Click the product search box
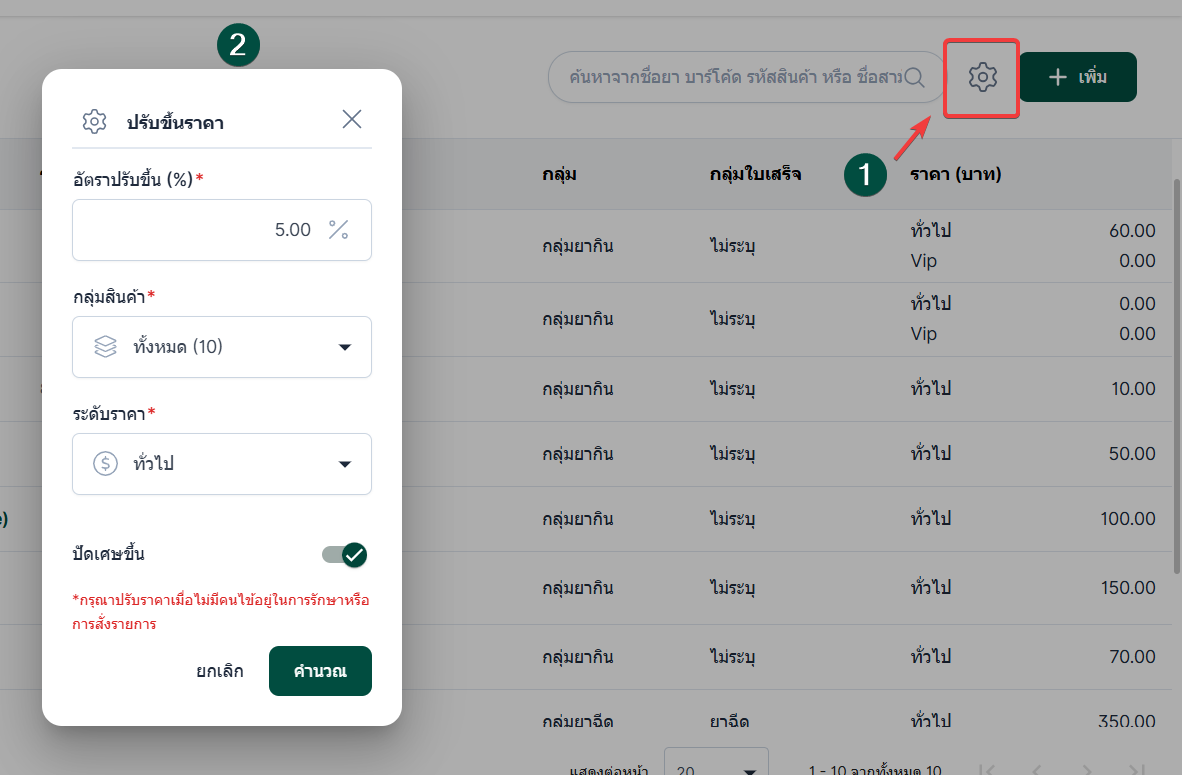Image resolution: width=1182 pixels, height=775 pixels. point(735,77)
